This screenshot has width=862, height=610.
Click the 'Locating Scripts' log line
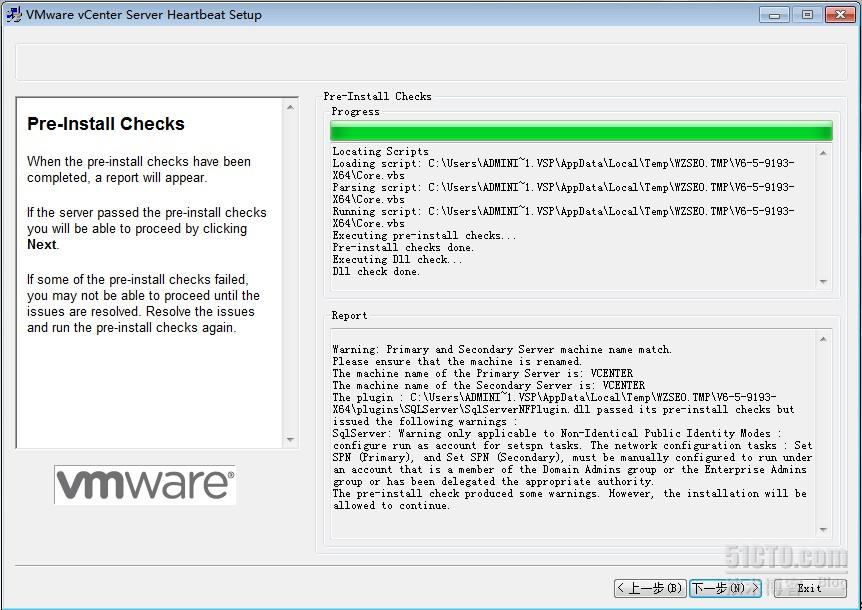[x=380, y=151]
